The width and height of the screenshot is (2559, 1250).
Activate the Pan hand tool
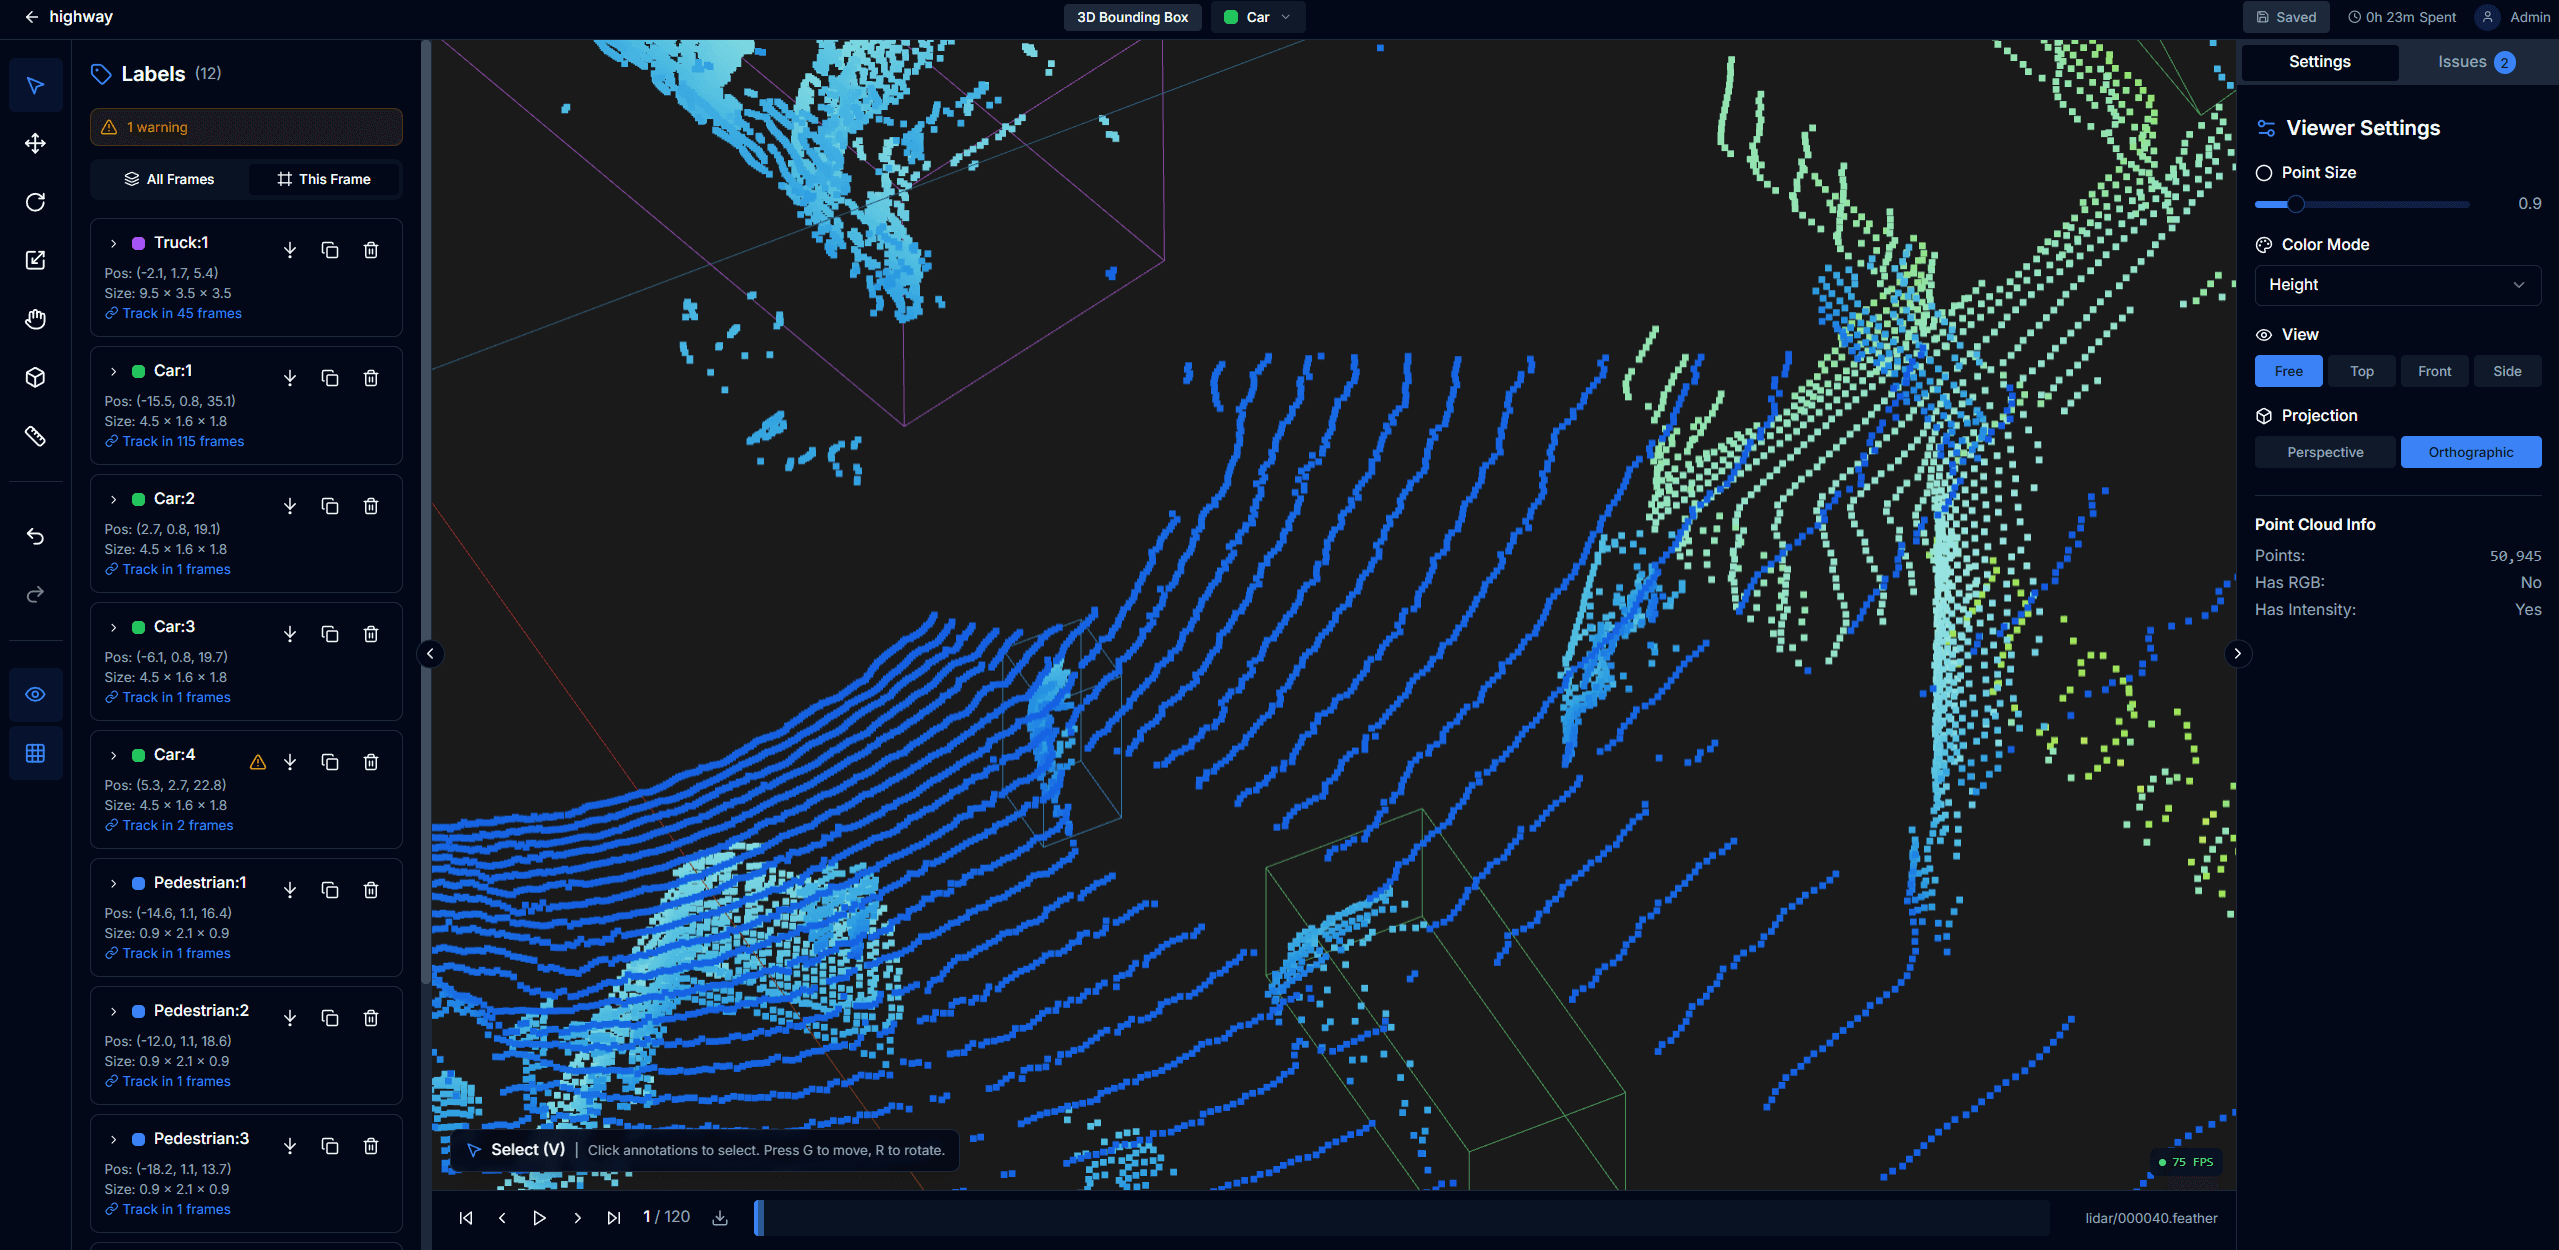(35, 319)
